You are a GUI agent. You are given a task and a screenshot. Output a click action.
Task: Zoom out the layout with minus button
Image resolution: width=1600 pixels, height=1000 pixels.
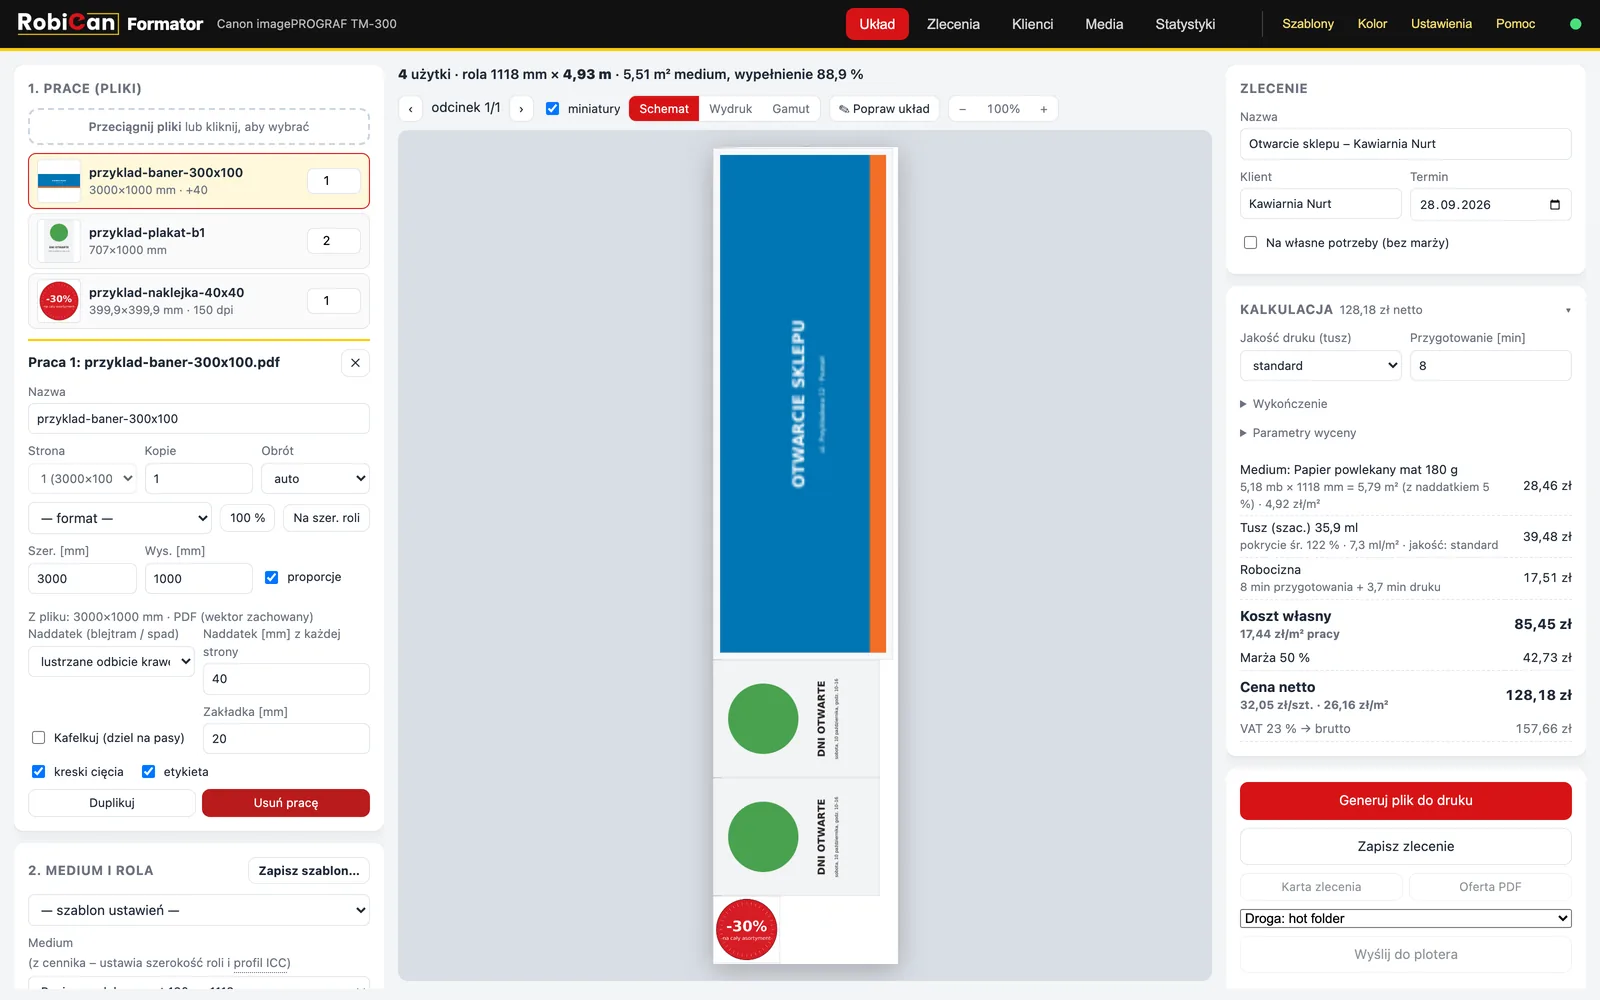[x=962, y=109]
